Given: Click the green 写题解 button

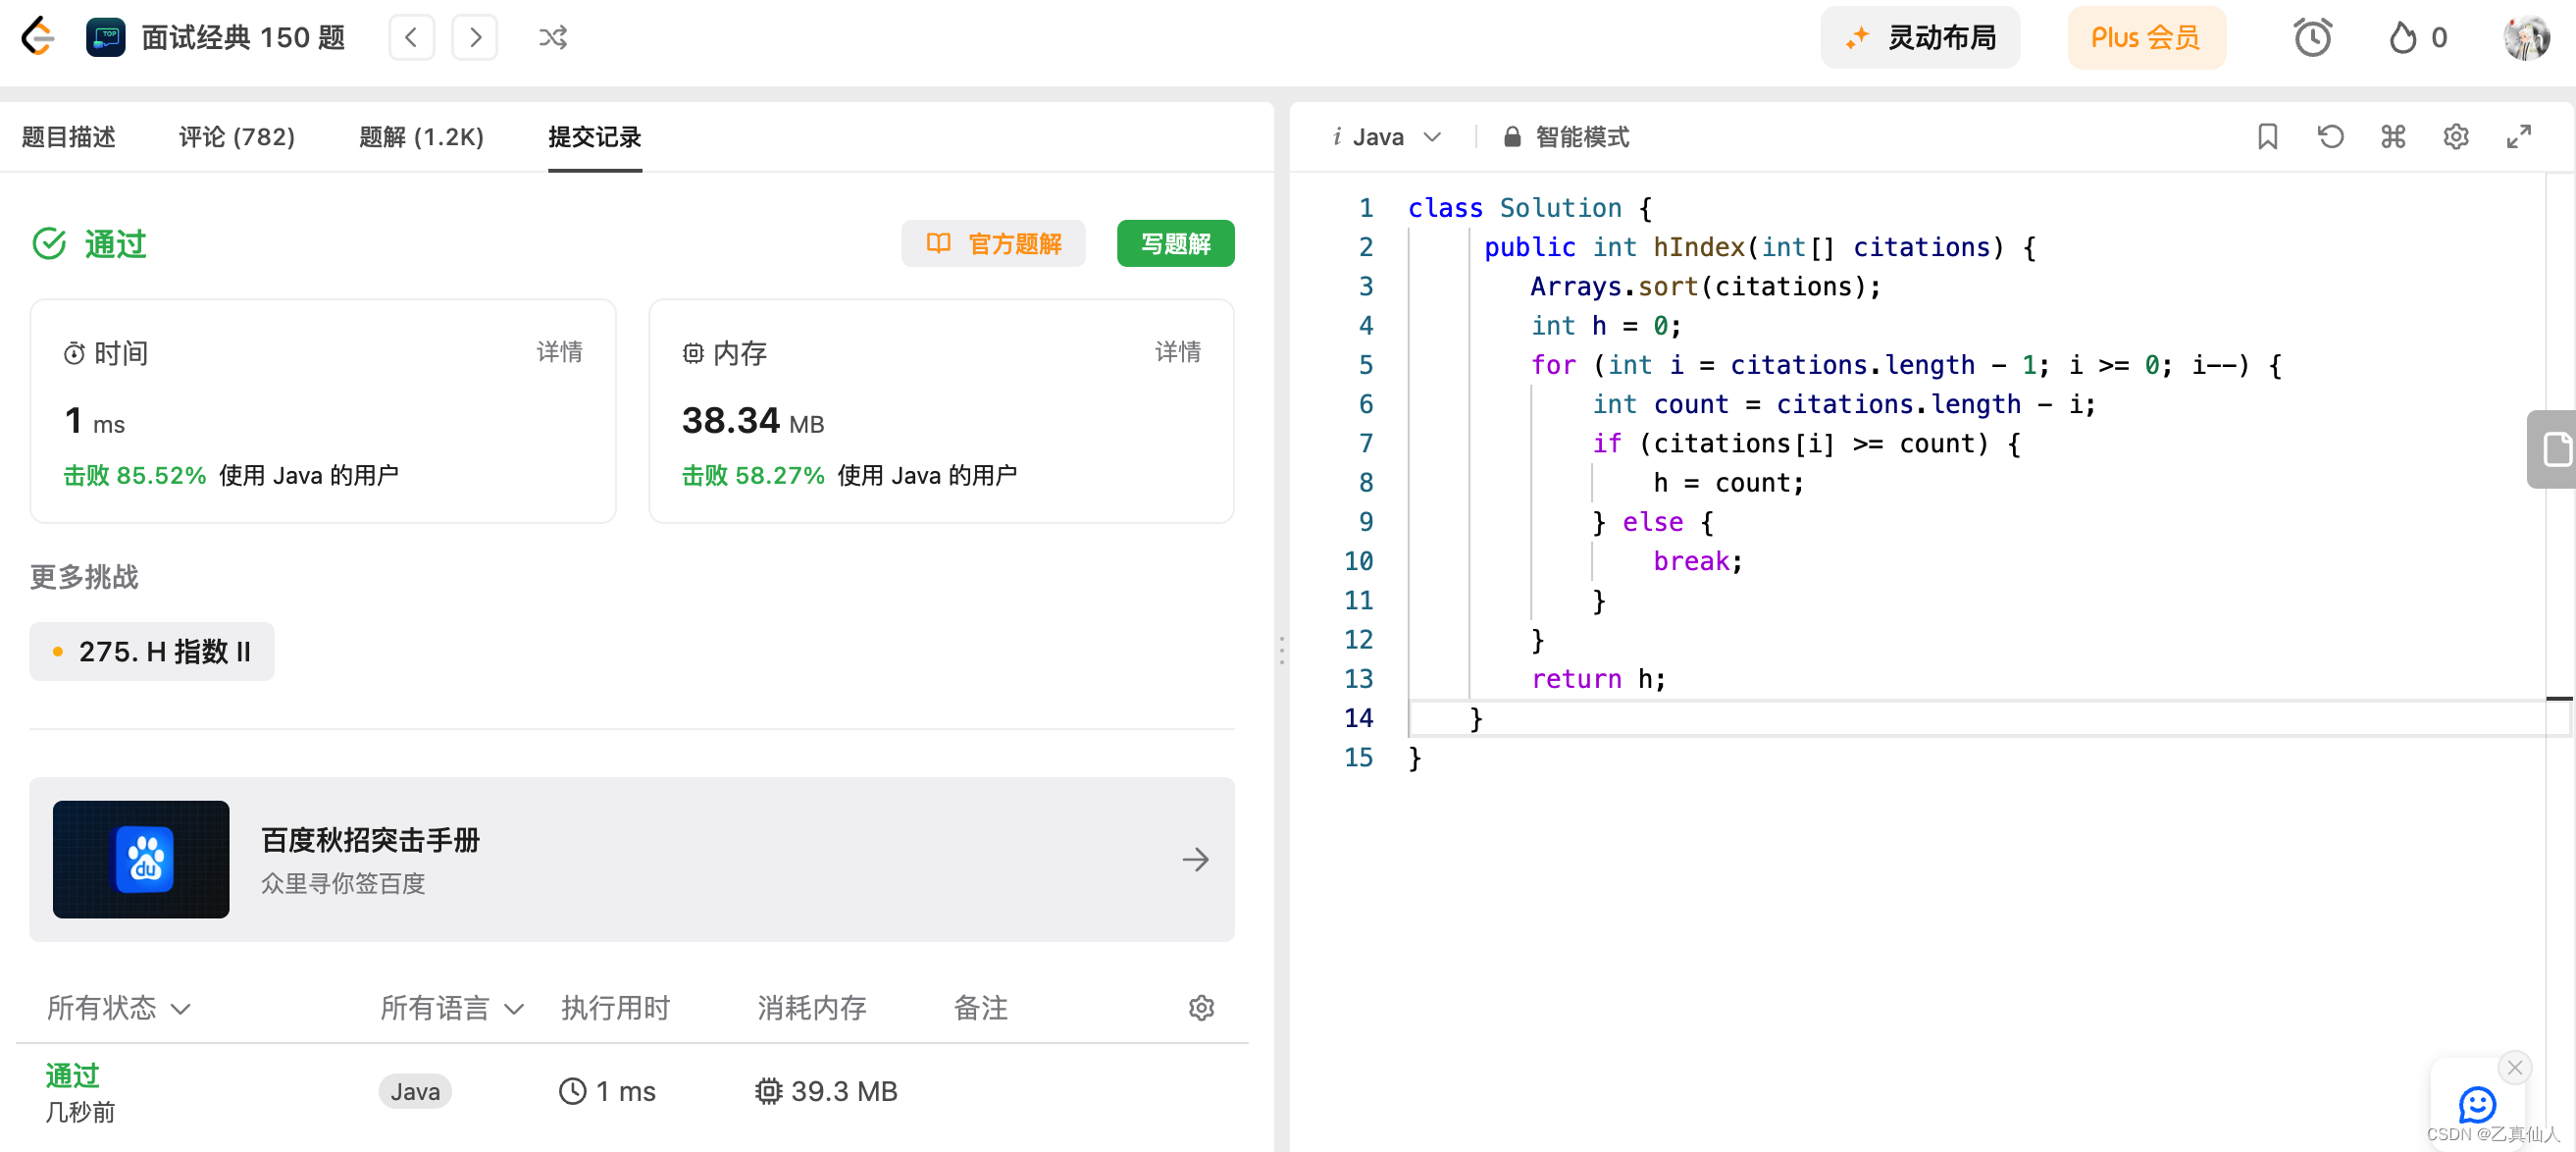Looking at the screenshot, I should tap(1175, 243).
